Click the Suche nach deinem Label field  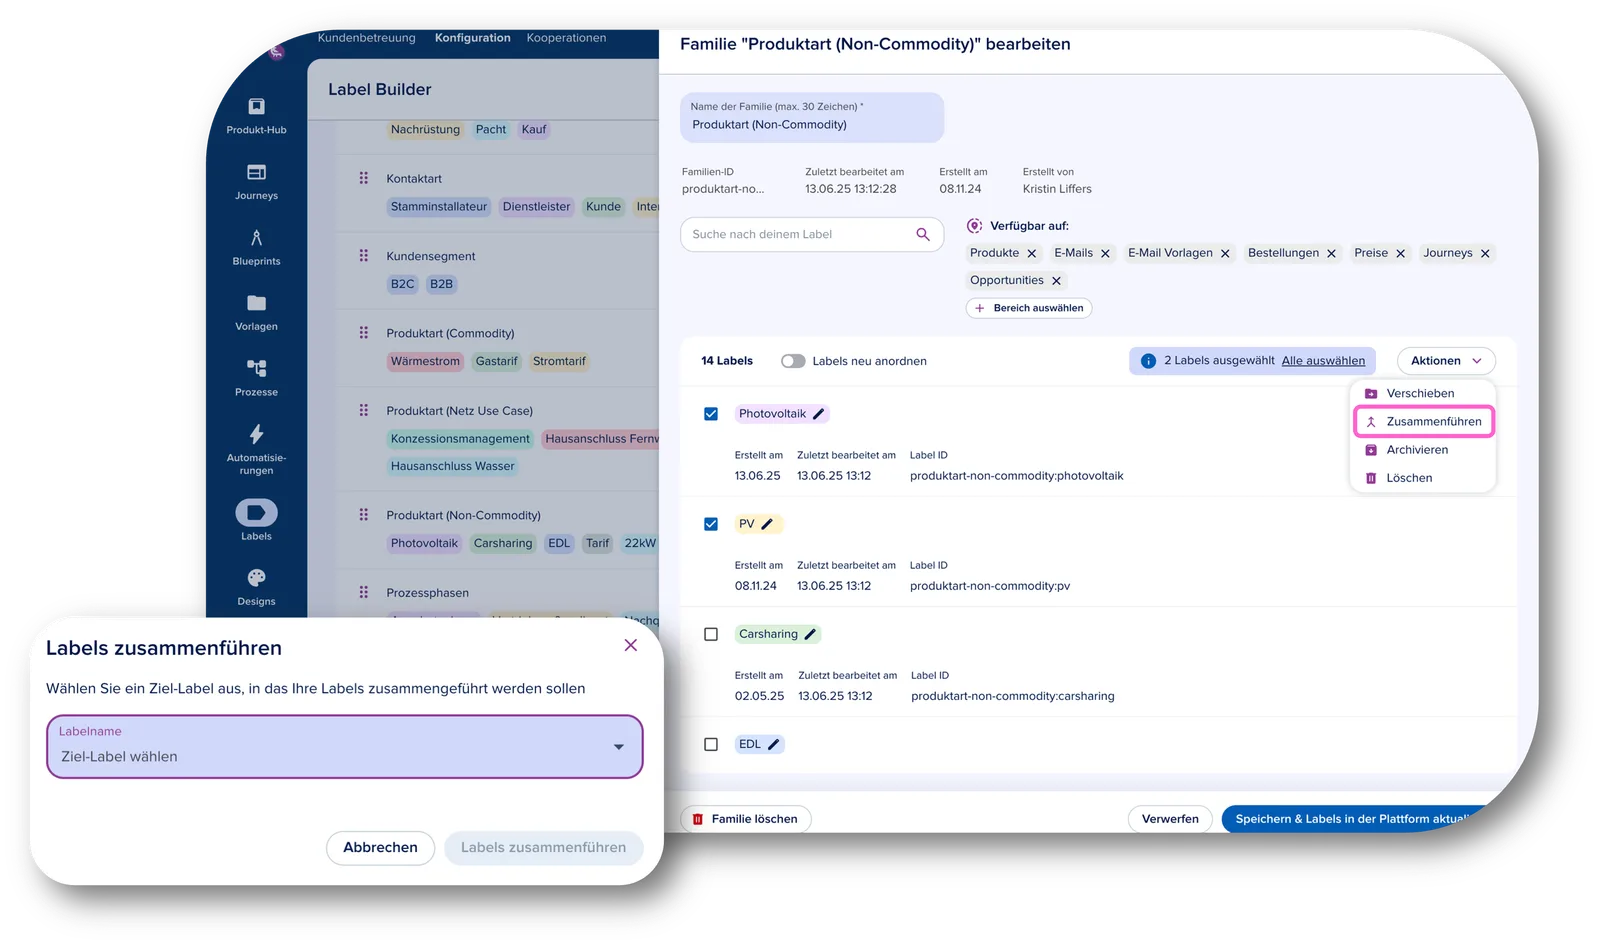tap(812, 234)
